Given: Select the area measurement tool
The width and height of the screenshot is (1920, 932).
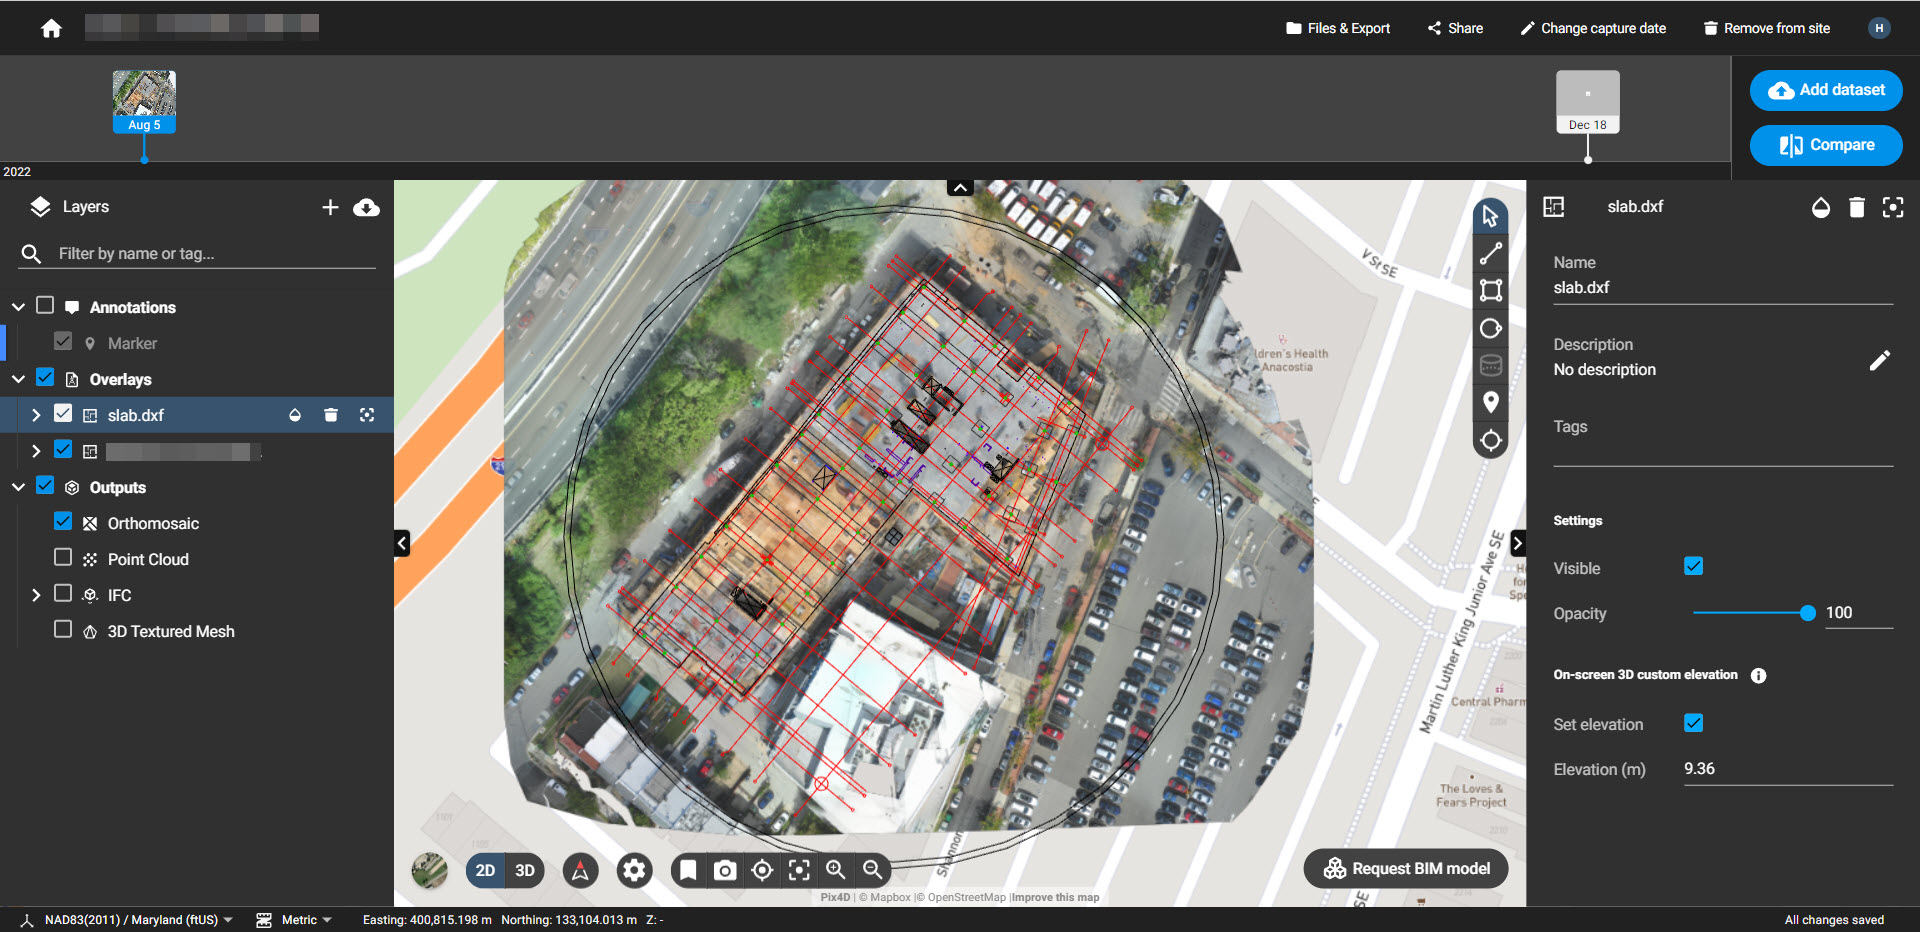Looking at the screenshot, I should click(1490, 290).
